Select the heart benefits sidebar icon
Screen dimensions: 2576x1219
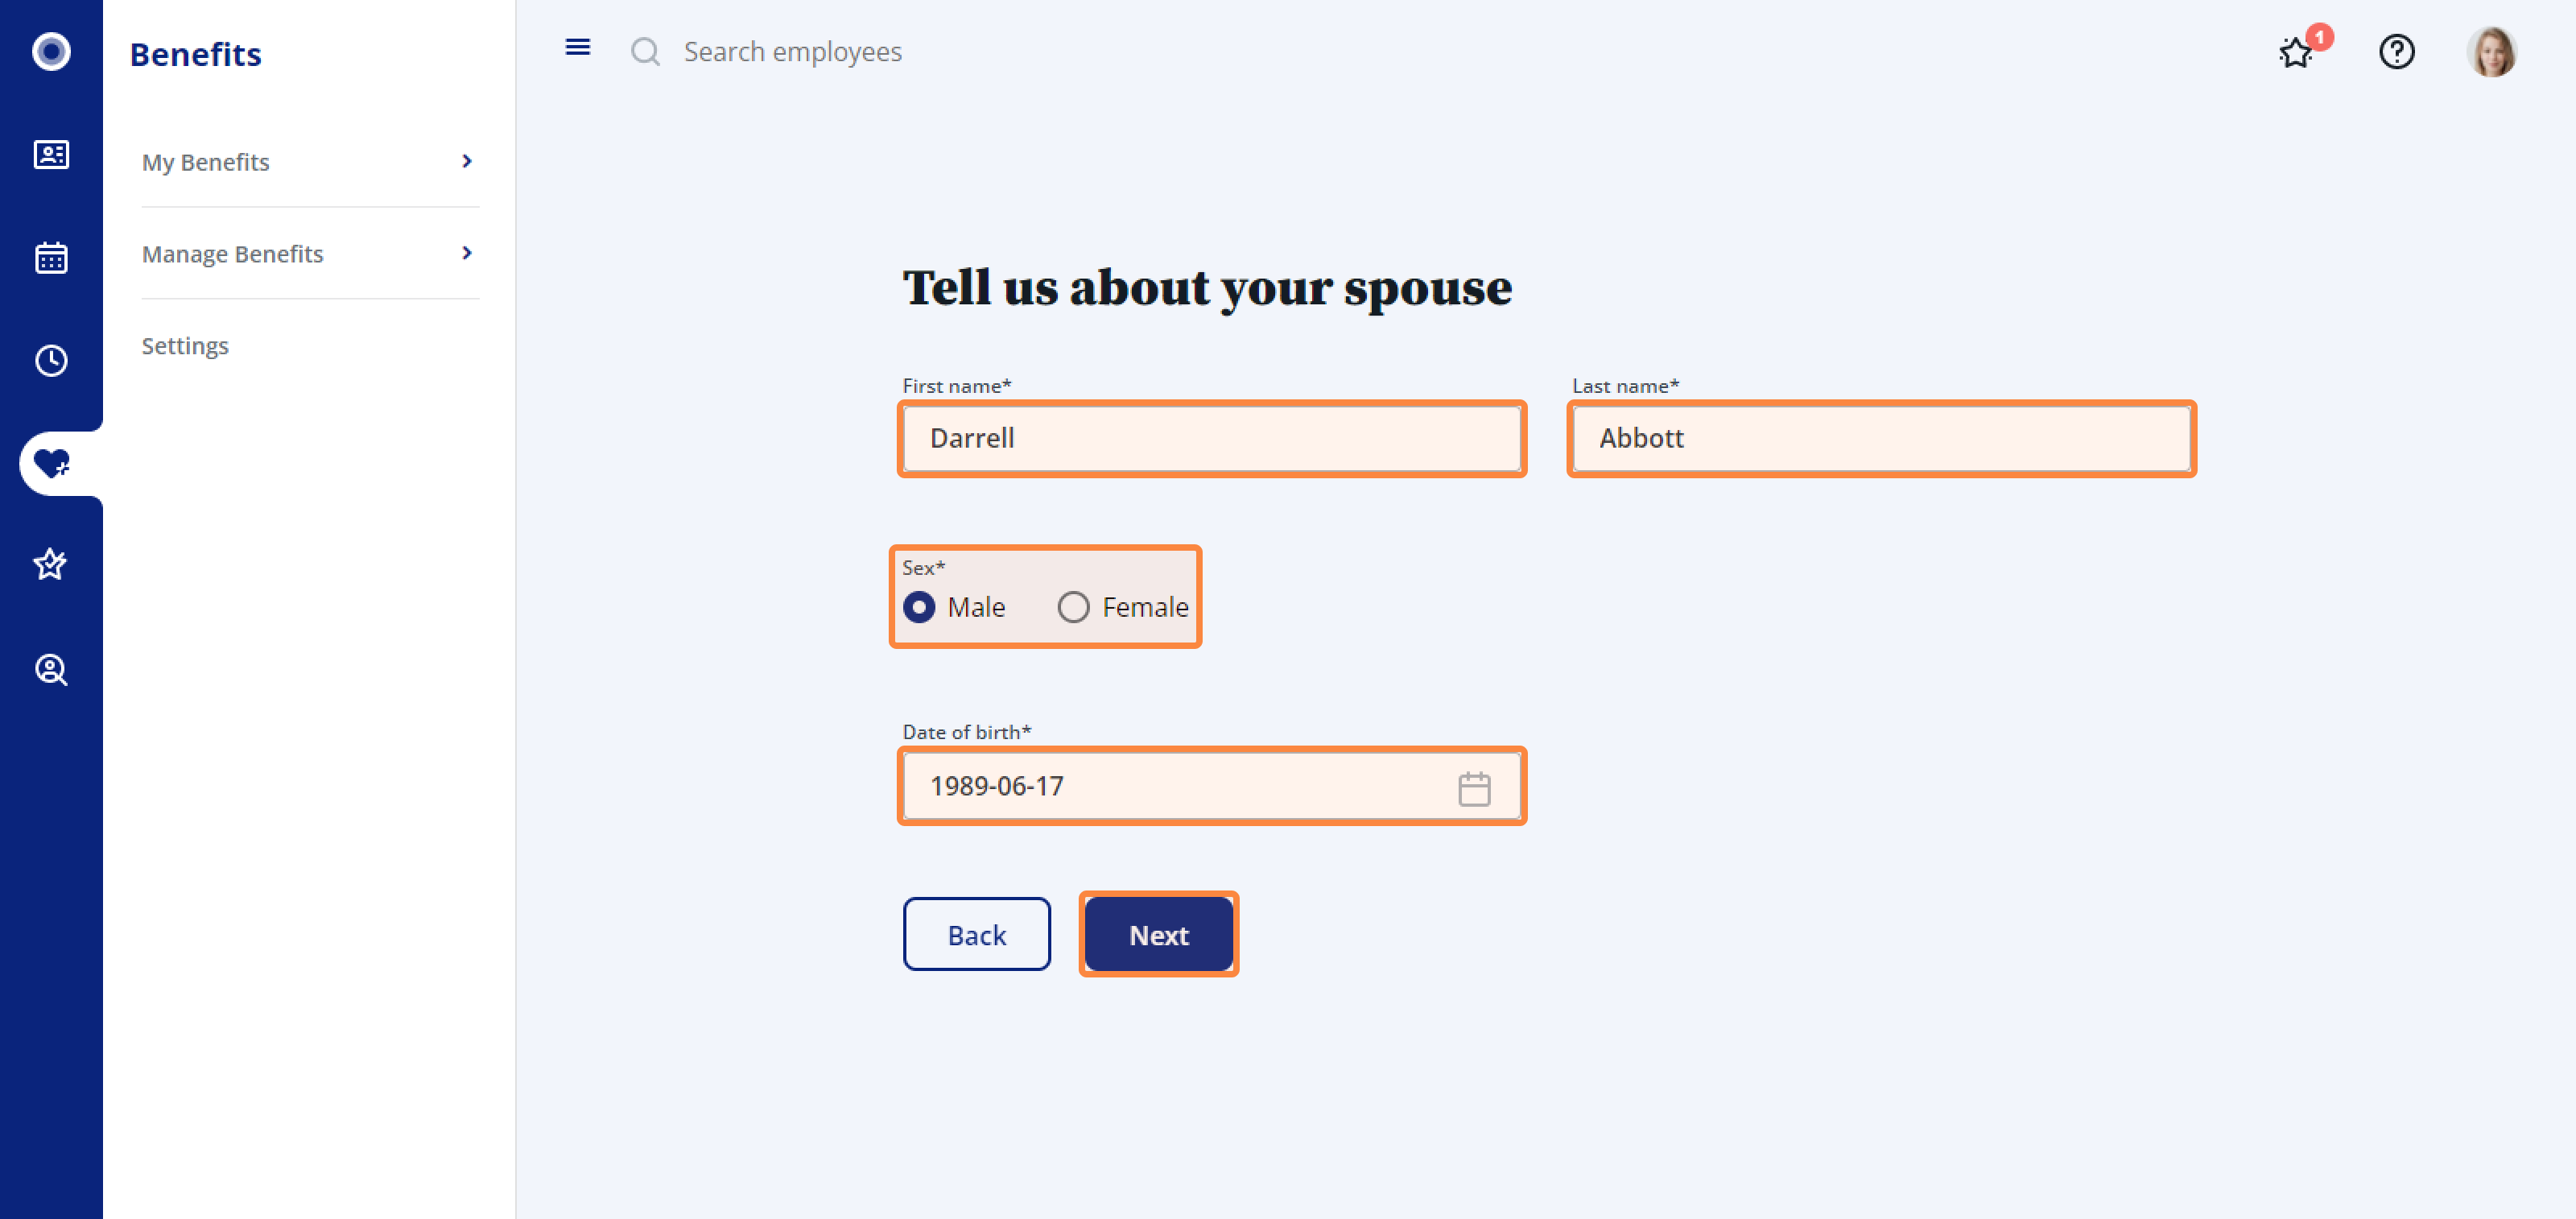[51, 463]
